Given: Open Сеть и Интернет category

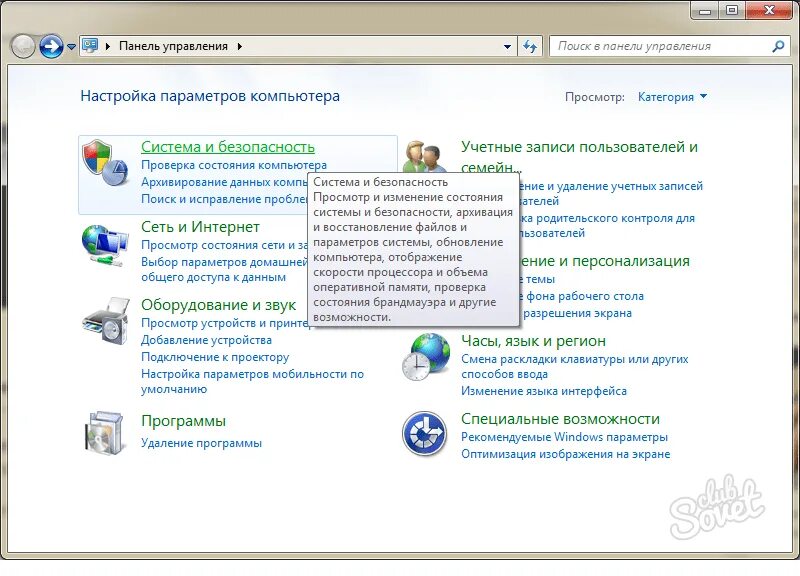Looking at the screenshot, I should (x=200, y=227).
